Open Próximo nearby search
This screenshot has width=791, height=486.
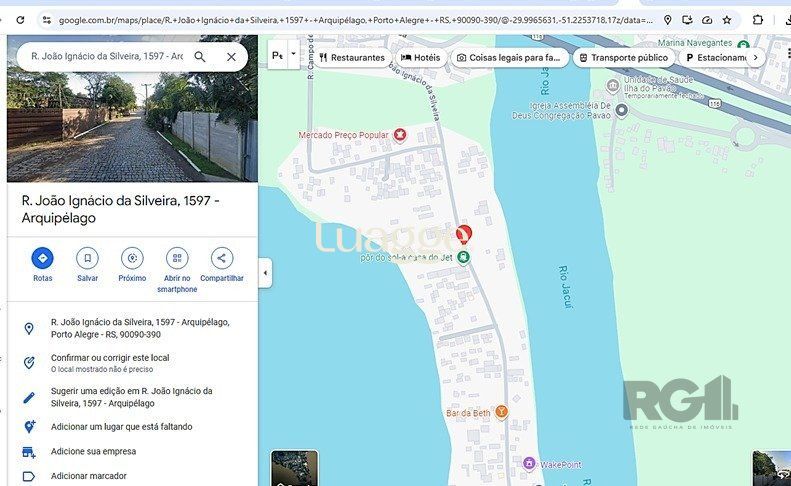point(132,258)
